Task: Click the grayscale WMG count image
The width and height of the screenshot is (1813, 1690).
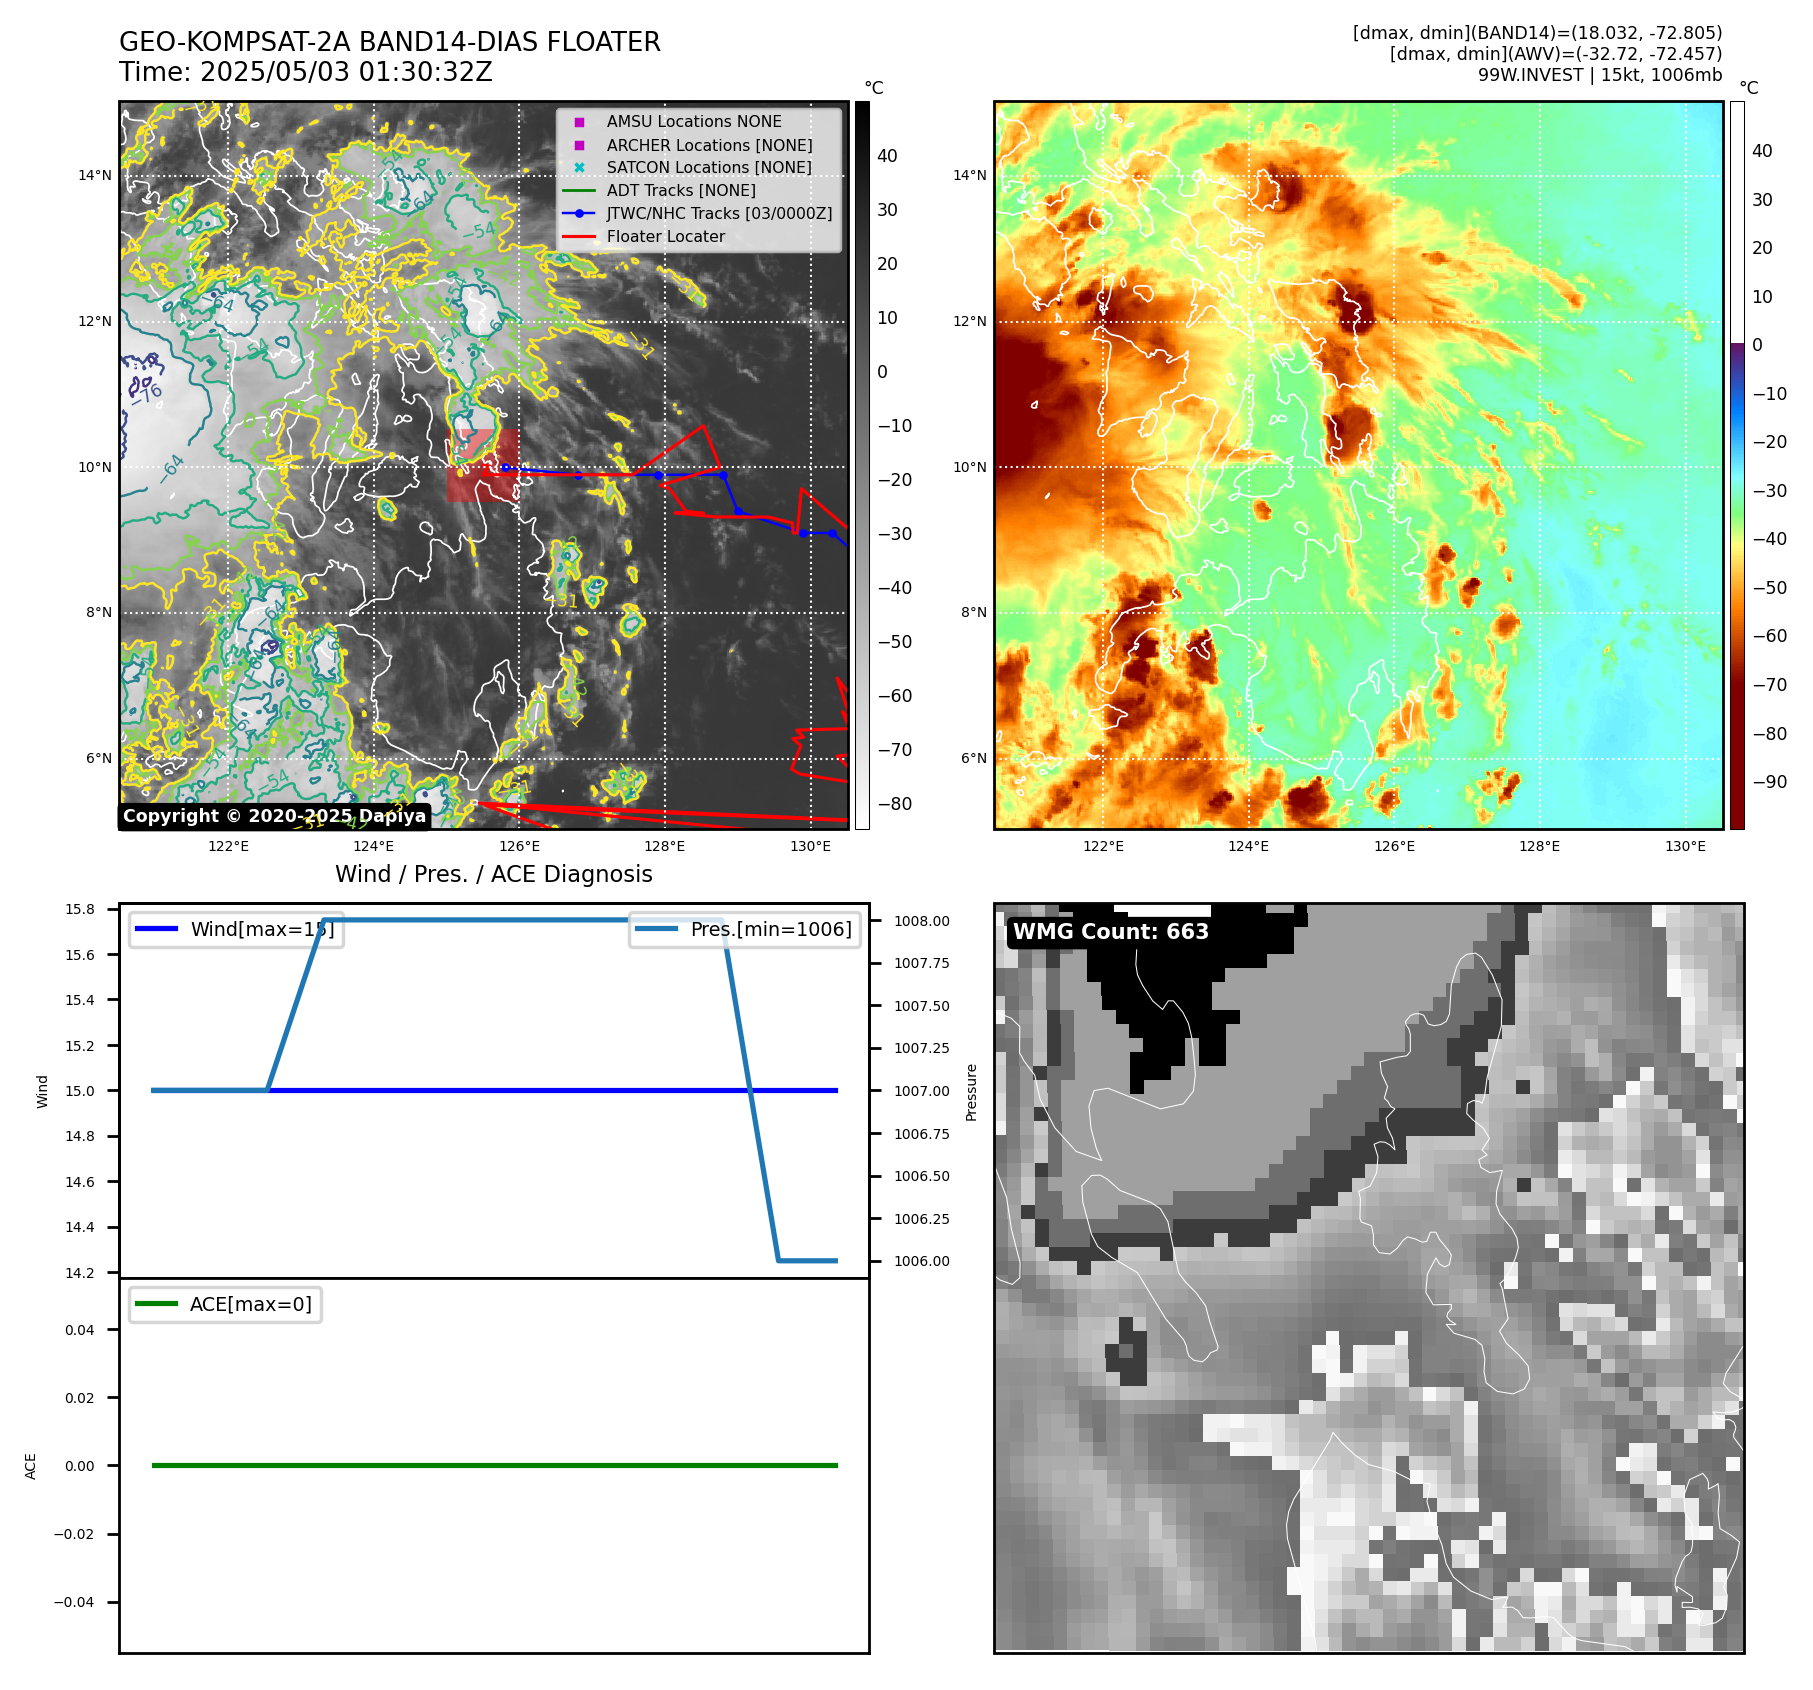Action: (1369, 1278)
